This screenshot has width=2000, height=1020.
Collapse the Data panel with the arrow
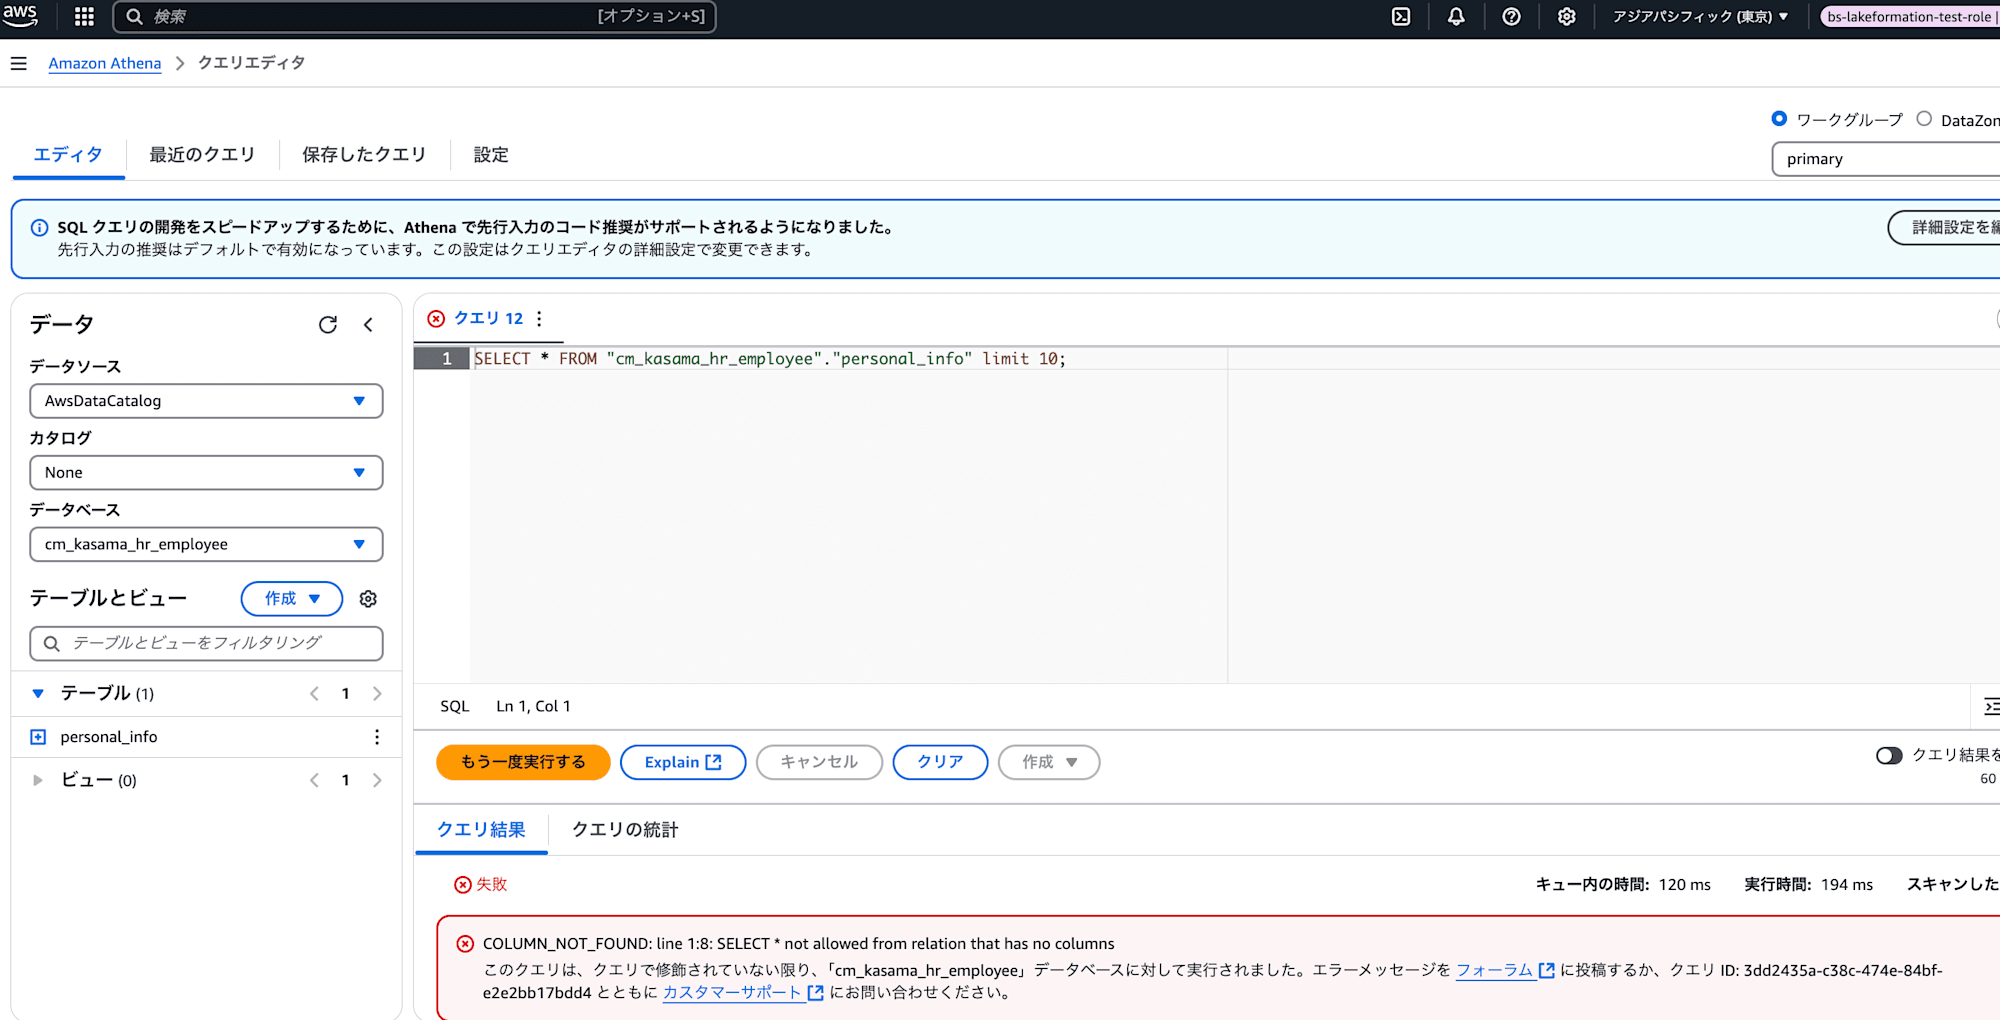368,324
